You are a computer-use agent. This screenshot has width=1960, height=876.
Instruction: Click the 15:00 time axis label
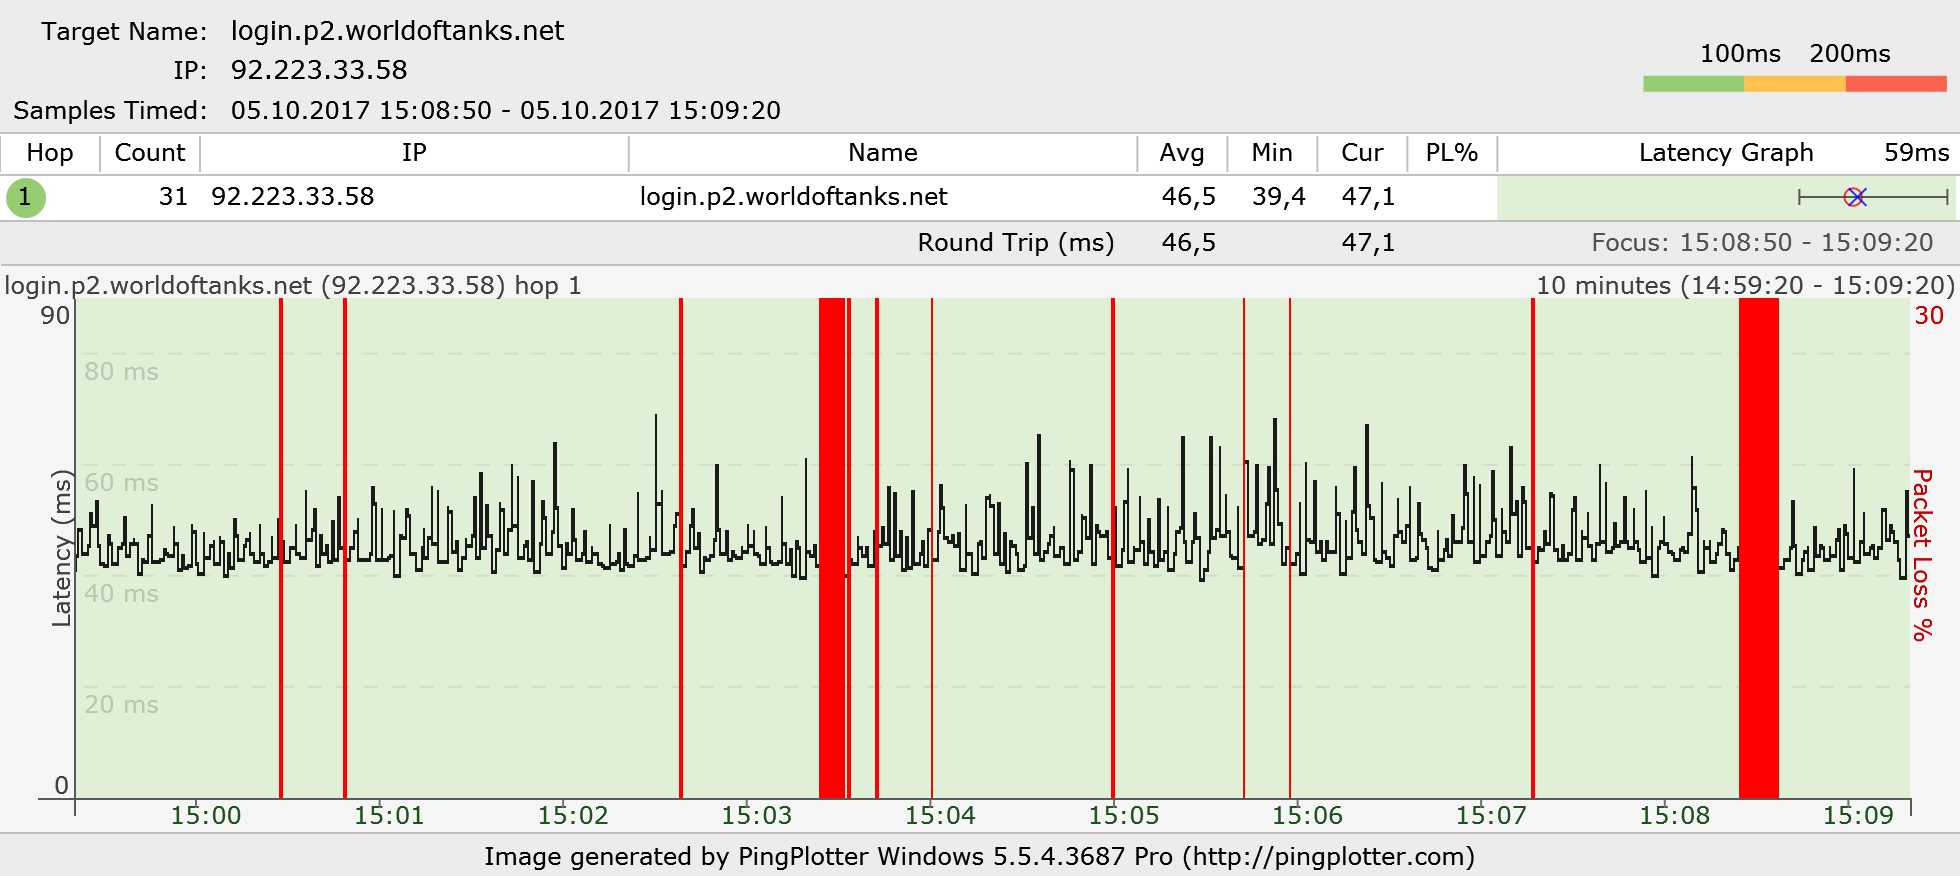[206, 816]
